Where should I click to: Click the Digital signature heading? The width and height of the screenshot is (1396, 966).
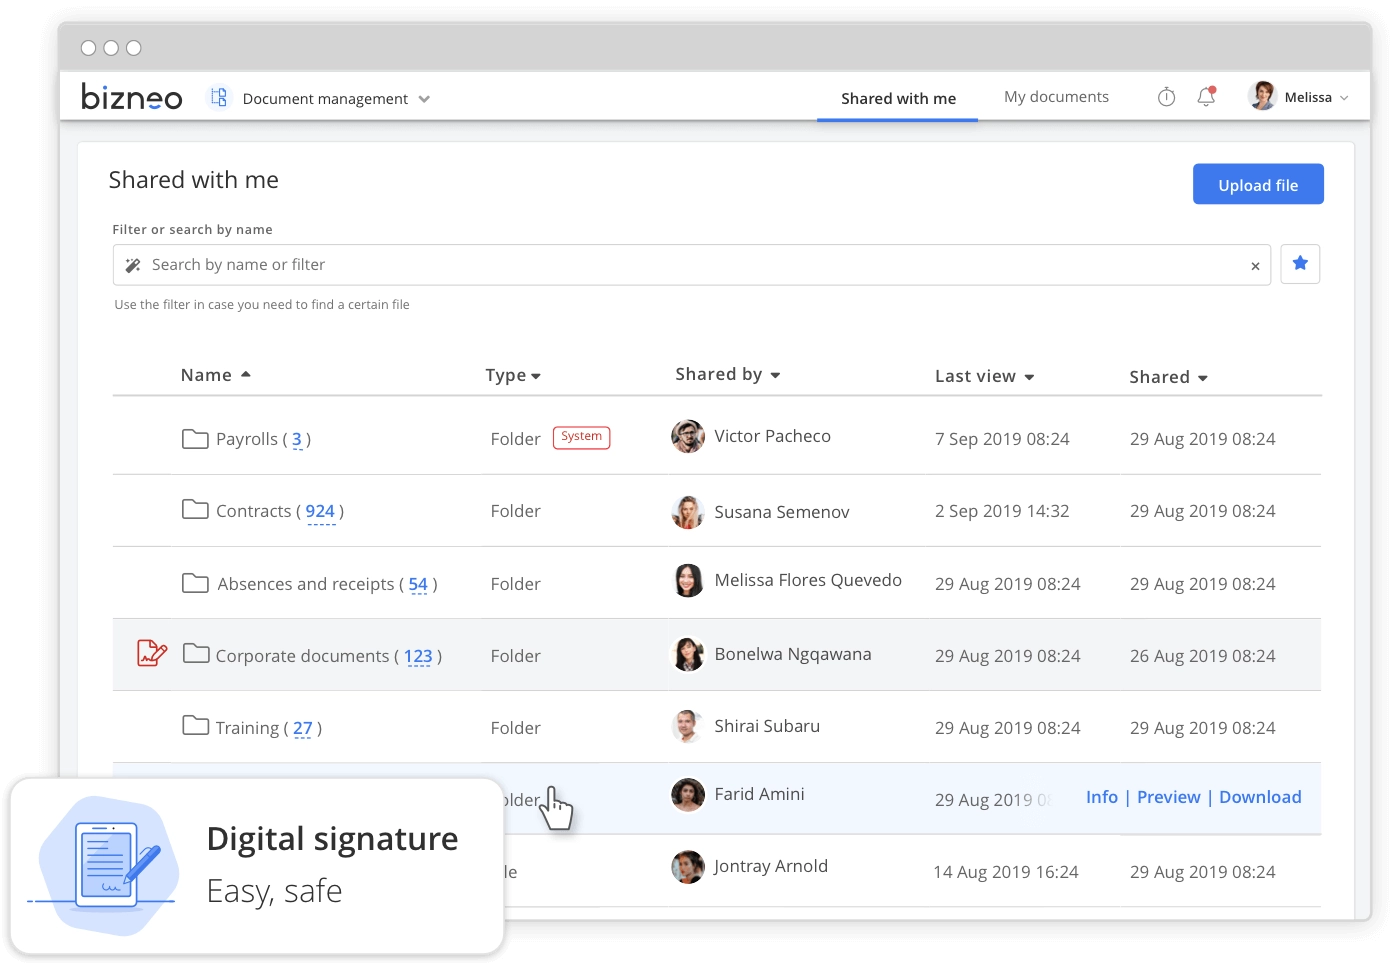tap(332, 839)
